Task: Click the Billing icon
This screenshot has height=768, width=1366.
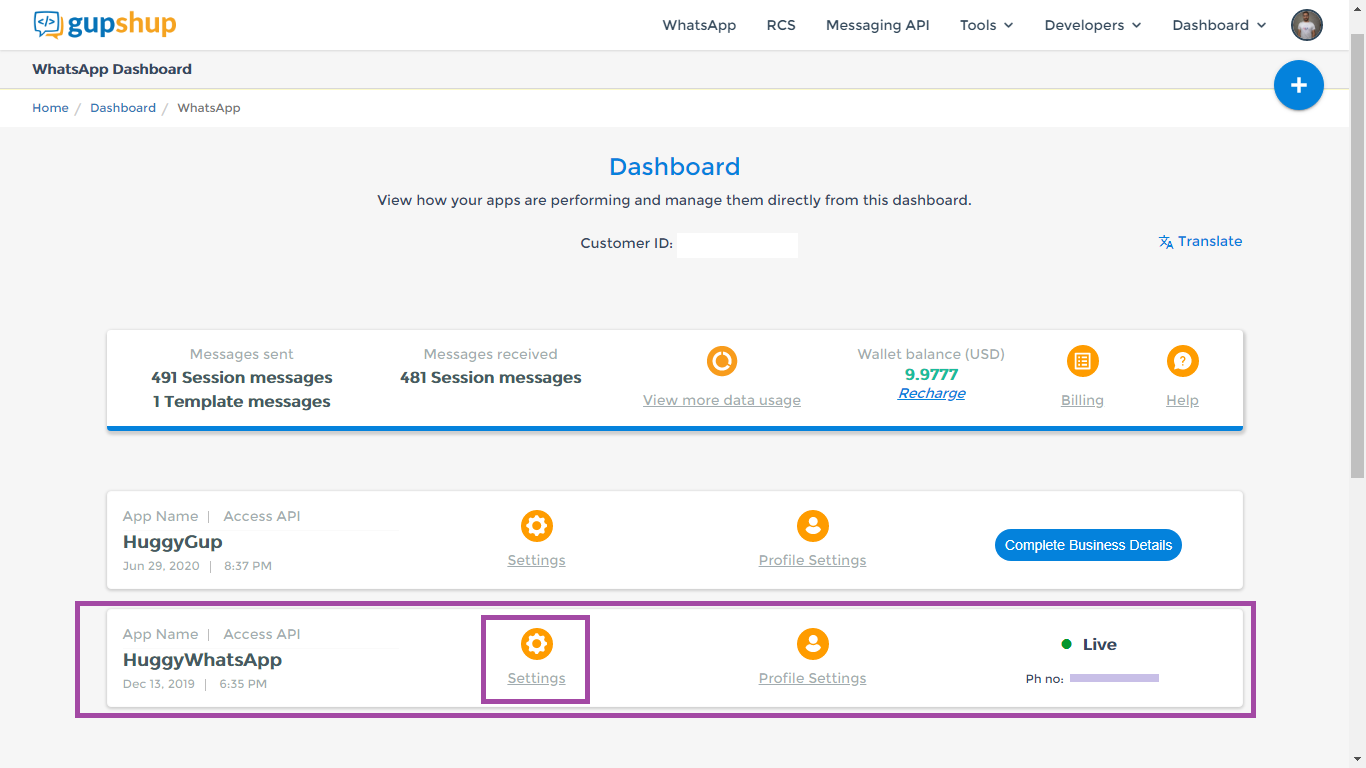Action: click(1082, 361)
